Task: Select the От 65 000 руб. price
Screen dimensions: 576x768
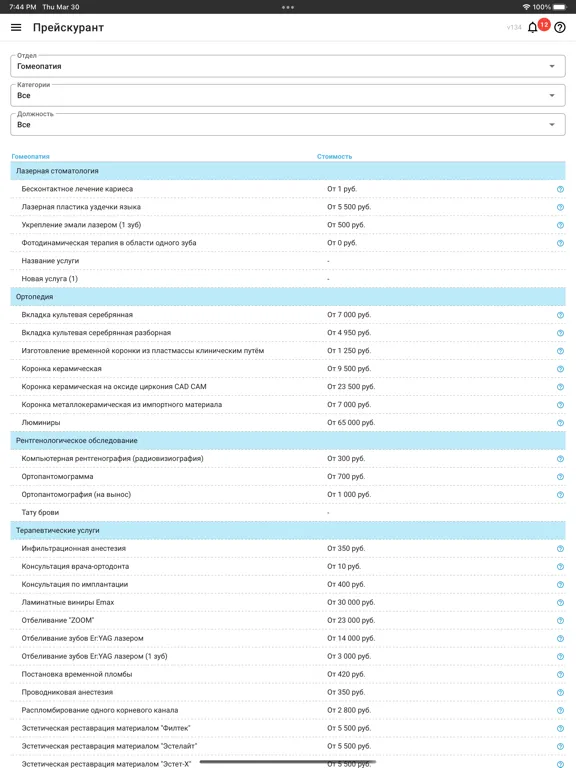Action: (351, 423)
